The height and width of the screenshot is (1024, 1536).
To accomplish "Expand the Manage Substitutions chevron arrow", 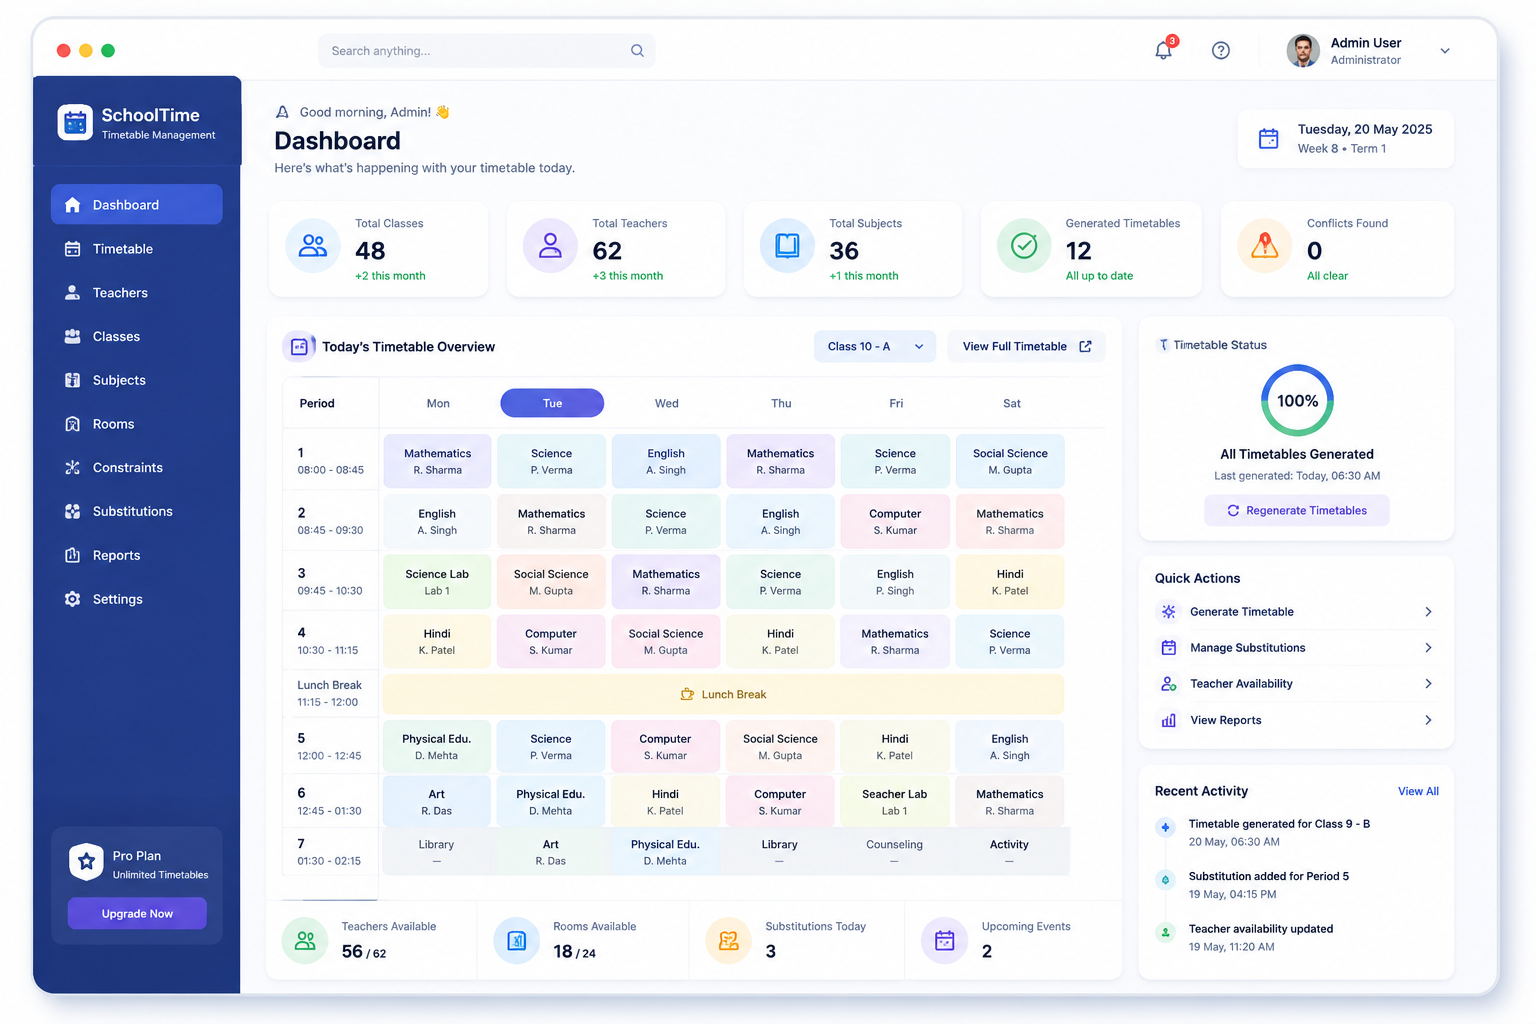I will (x=1428, y=648).
